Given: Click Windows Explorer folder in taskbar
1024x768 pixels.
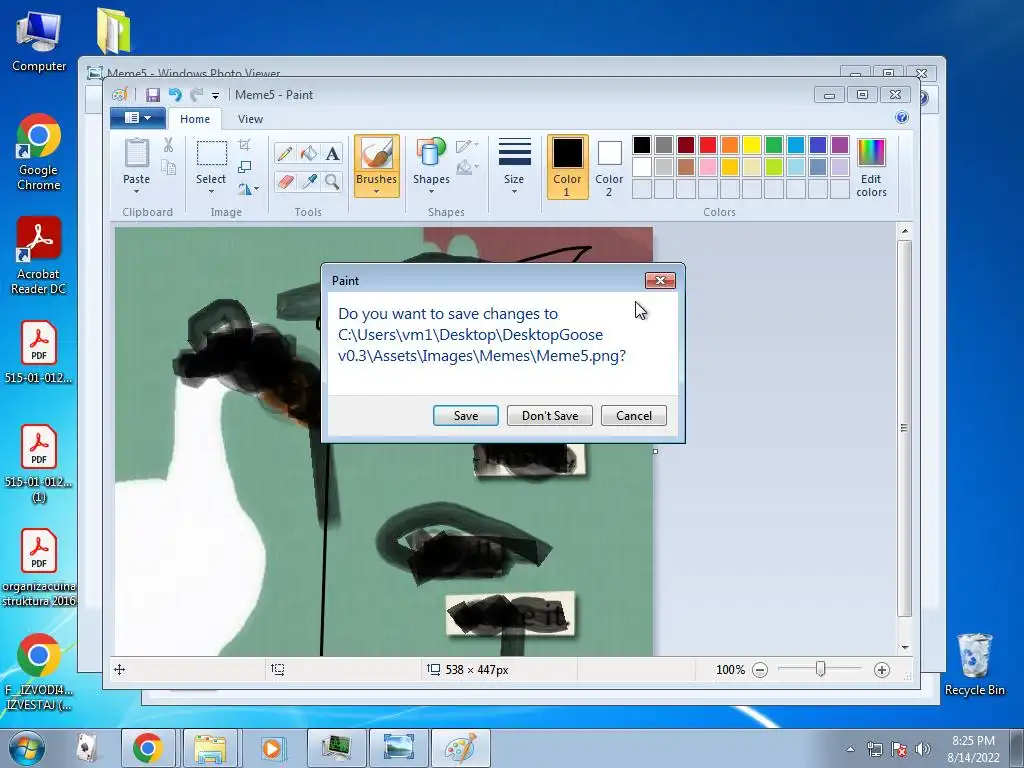Looking at the screenshot, I should 210,748.
